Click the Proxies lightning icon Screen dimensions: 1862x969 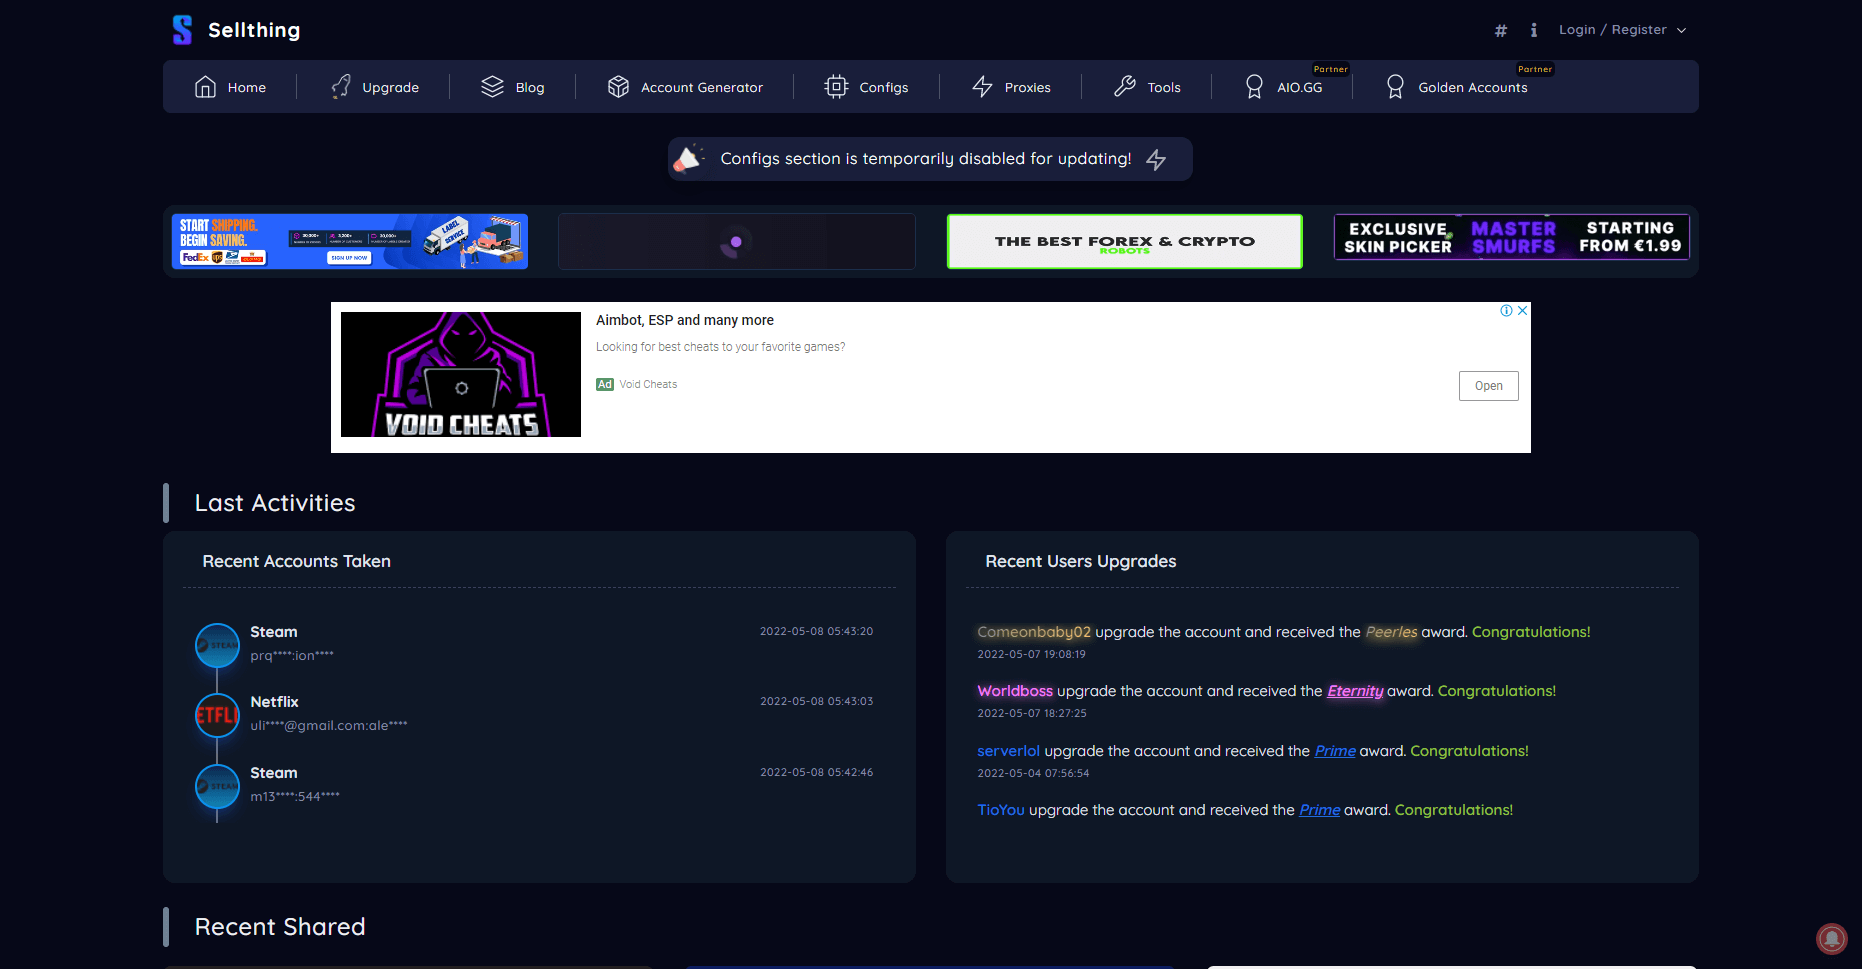982,87
